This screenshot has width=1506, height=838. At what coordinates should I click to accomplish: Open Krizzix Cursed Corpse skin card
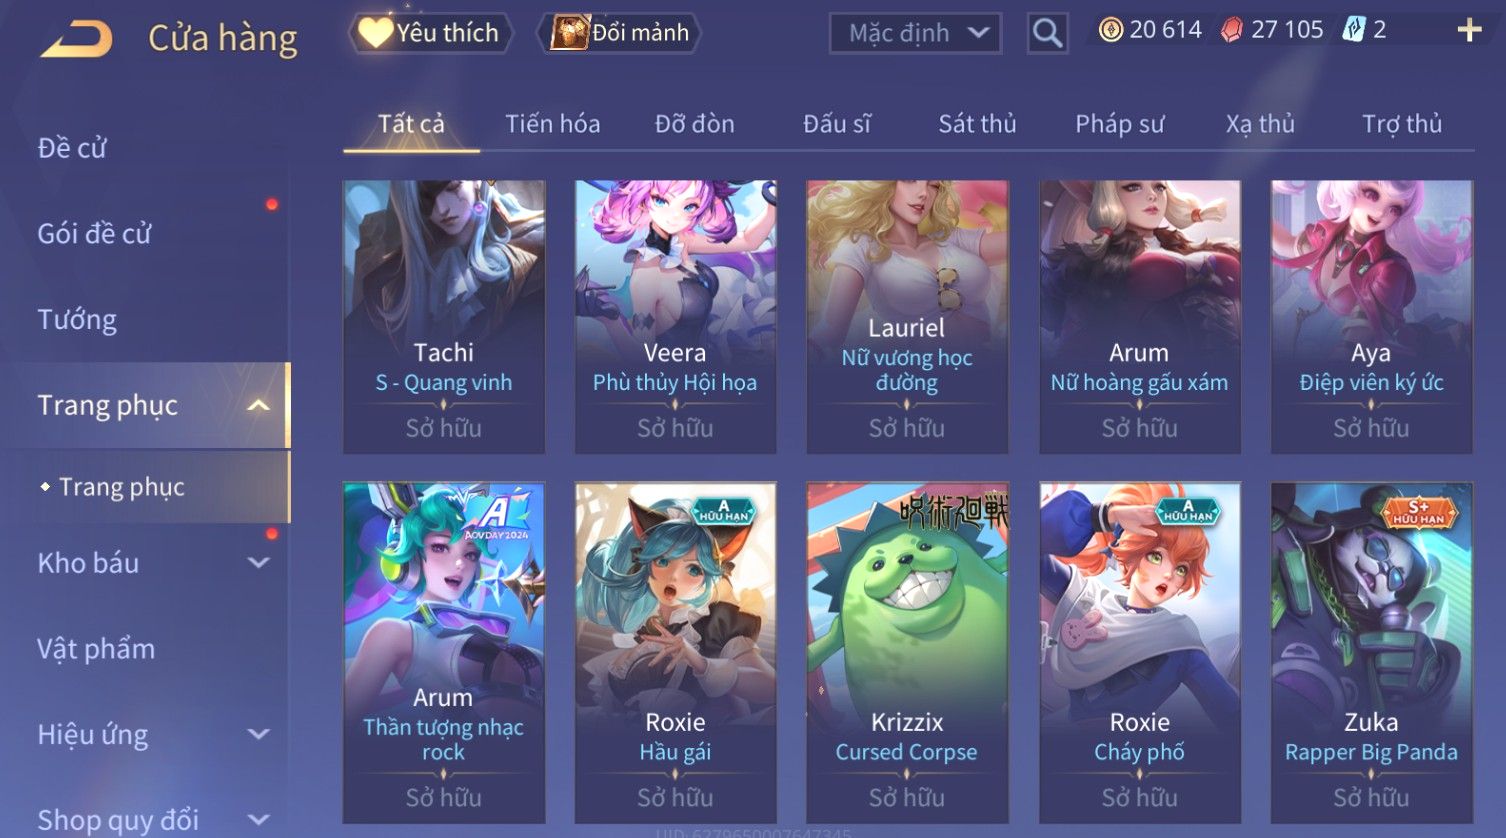(x=907, y=652)
